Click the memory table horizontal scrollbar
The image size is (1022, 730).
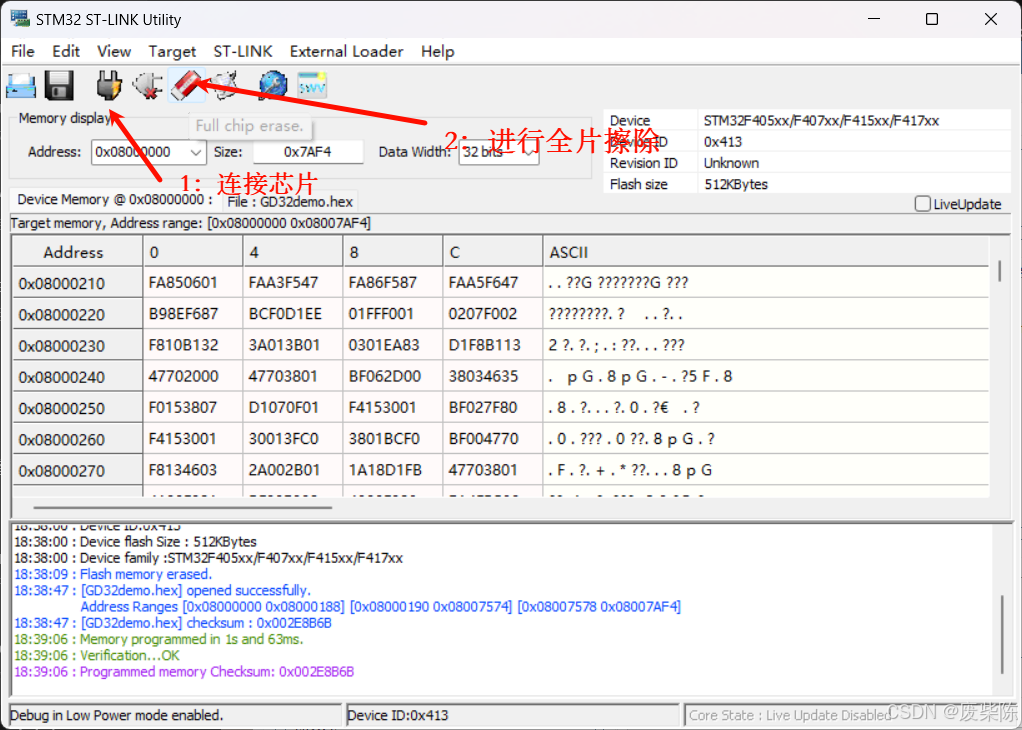coord(182,506)
